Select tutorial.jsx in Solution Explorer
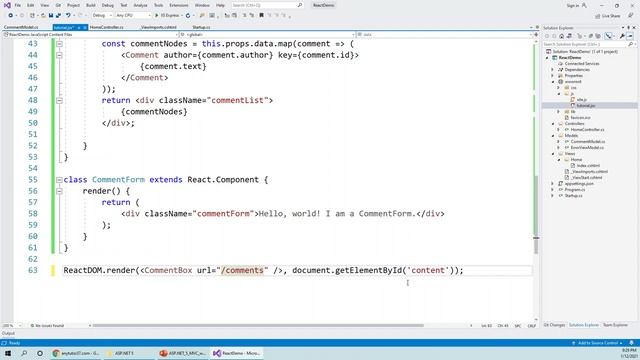The width and height of the screenshot is (640, 360). (x=586, y=106)
